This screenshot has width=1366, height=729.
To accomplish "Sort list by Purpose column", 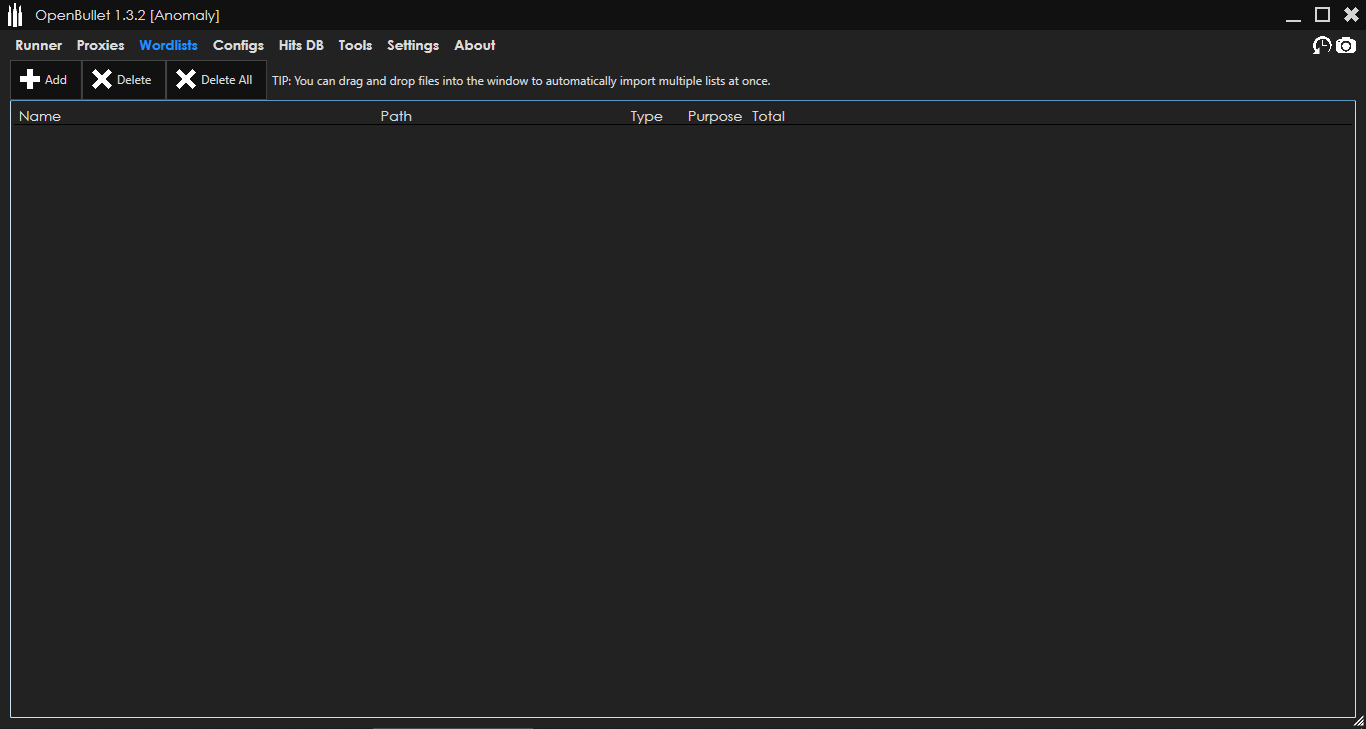I will pyautogui.click(x=715, y=116).
